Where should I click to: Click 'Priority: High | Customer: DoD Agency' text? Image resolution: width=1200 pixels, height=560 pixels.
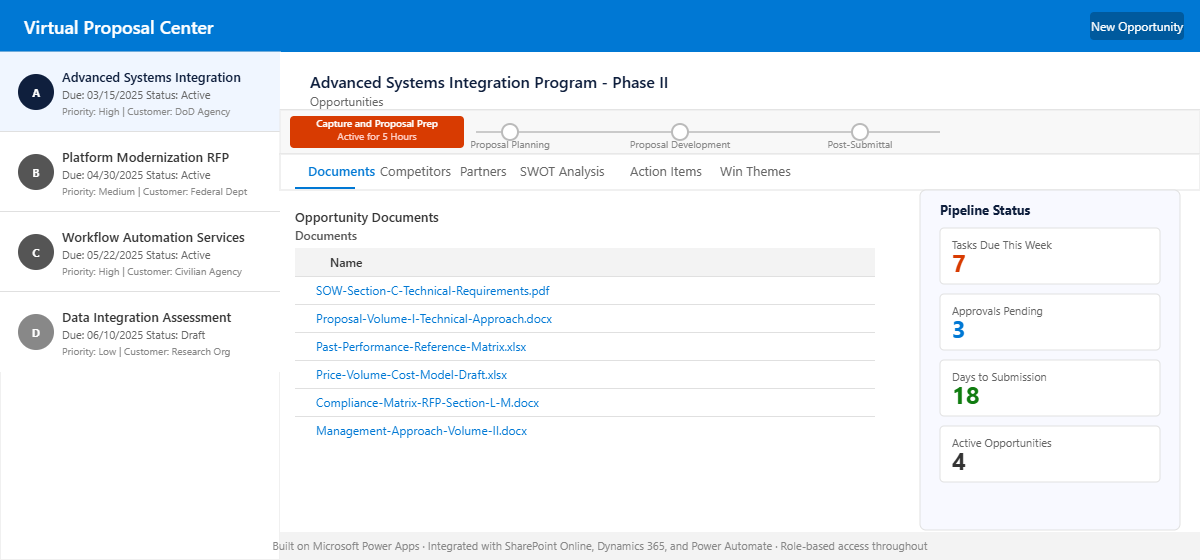click(x=146, y=112)
